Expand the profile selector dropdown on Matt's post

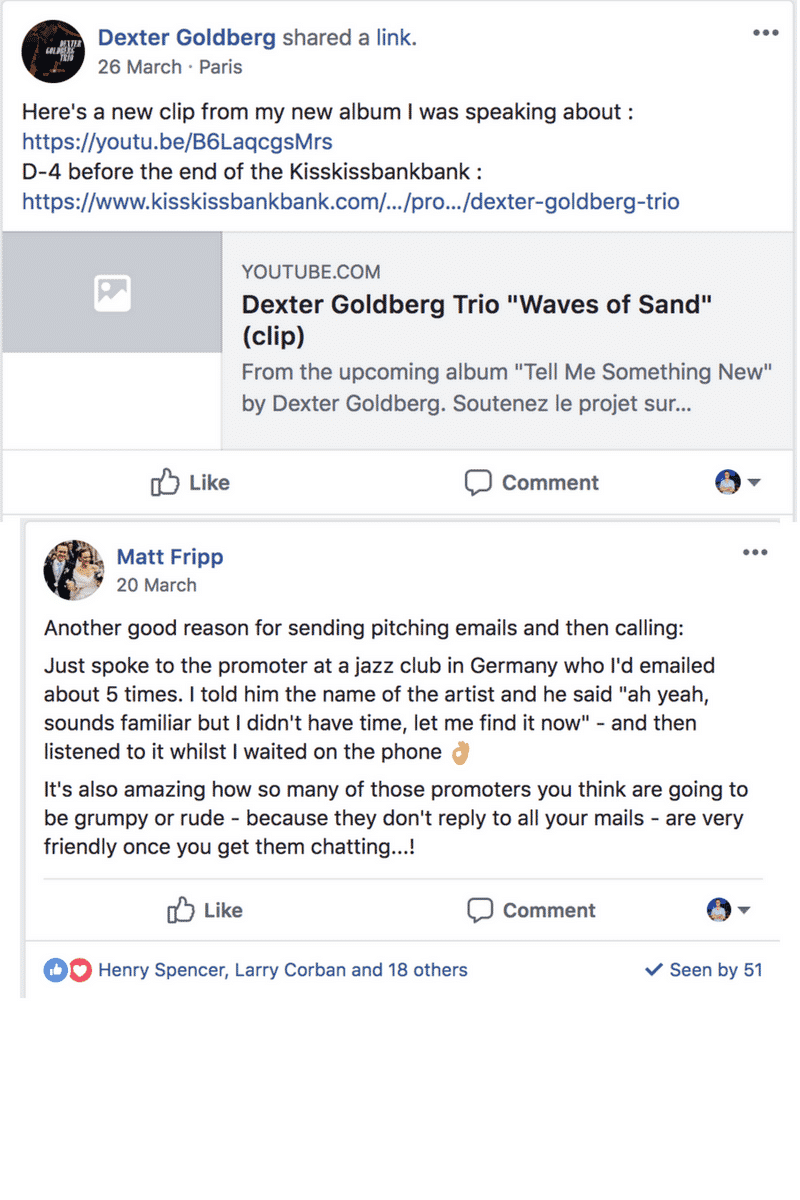click(732, 910)
